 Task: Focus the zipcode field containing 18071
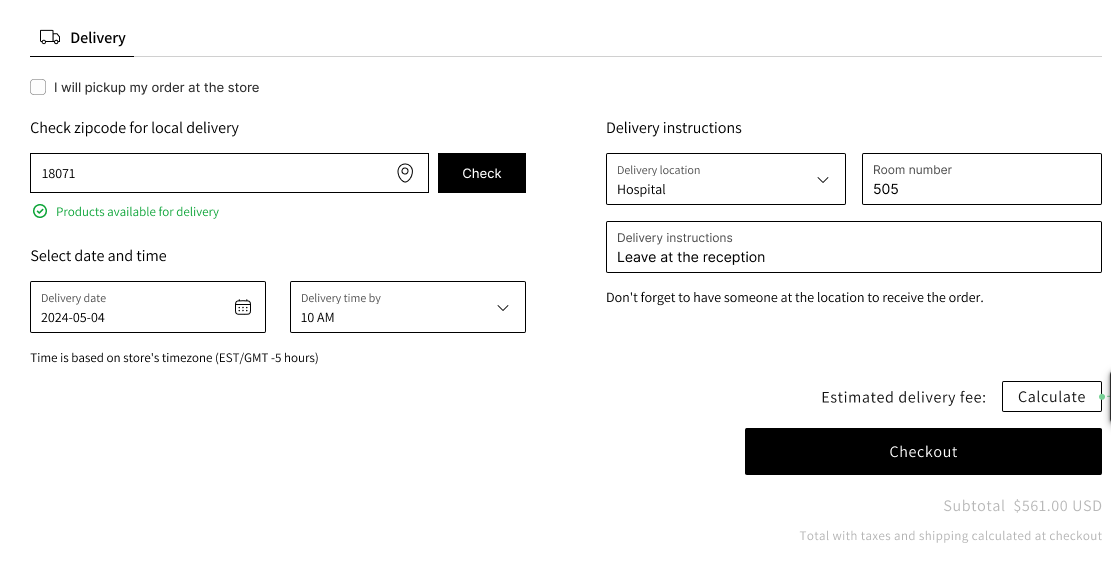coord(210,173)
